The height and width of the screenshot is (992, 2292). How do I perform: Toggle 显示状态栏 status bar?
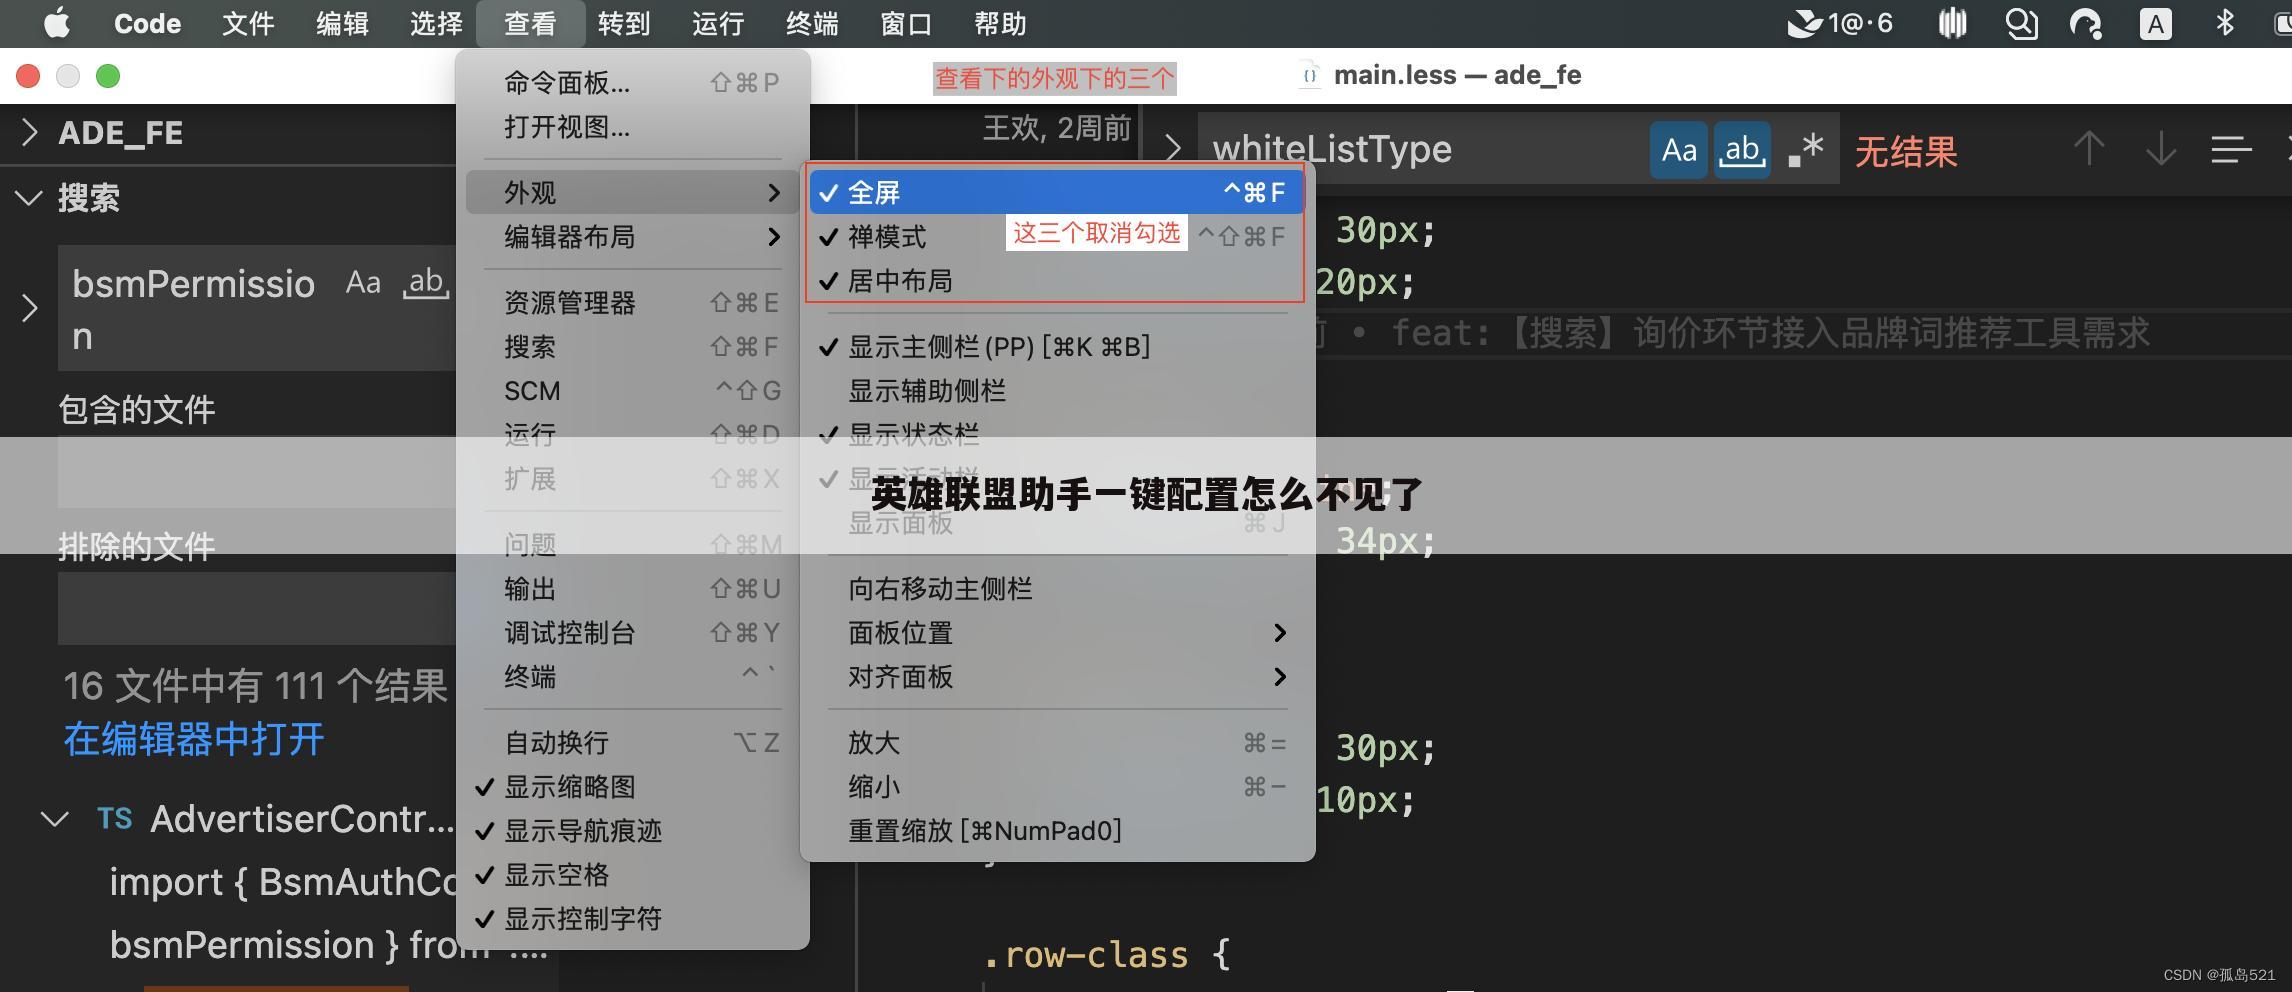(1057, 434)
